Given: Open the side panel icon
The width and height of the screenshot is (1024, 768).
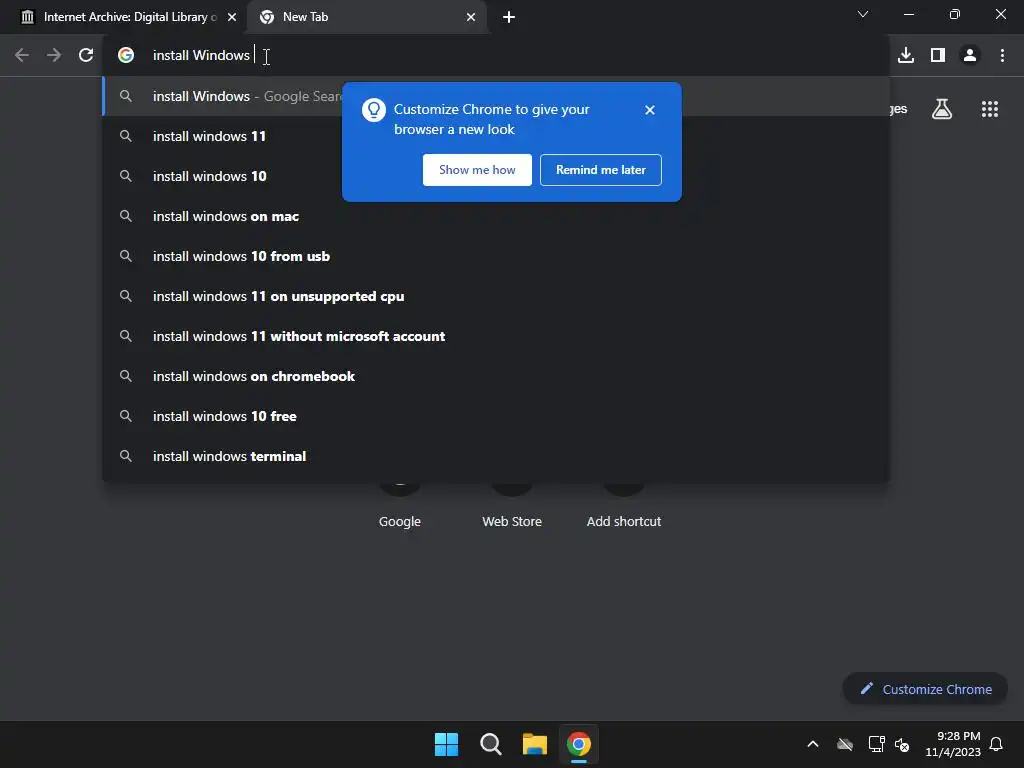Looking at the screenshot, I should click(938, 55).
